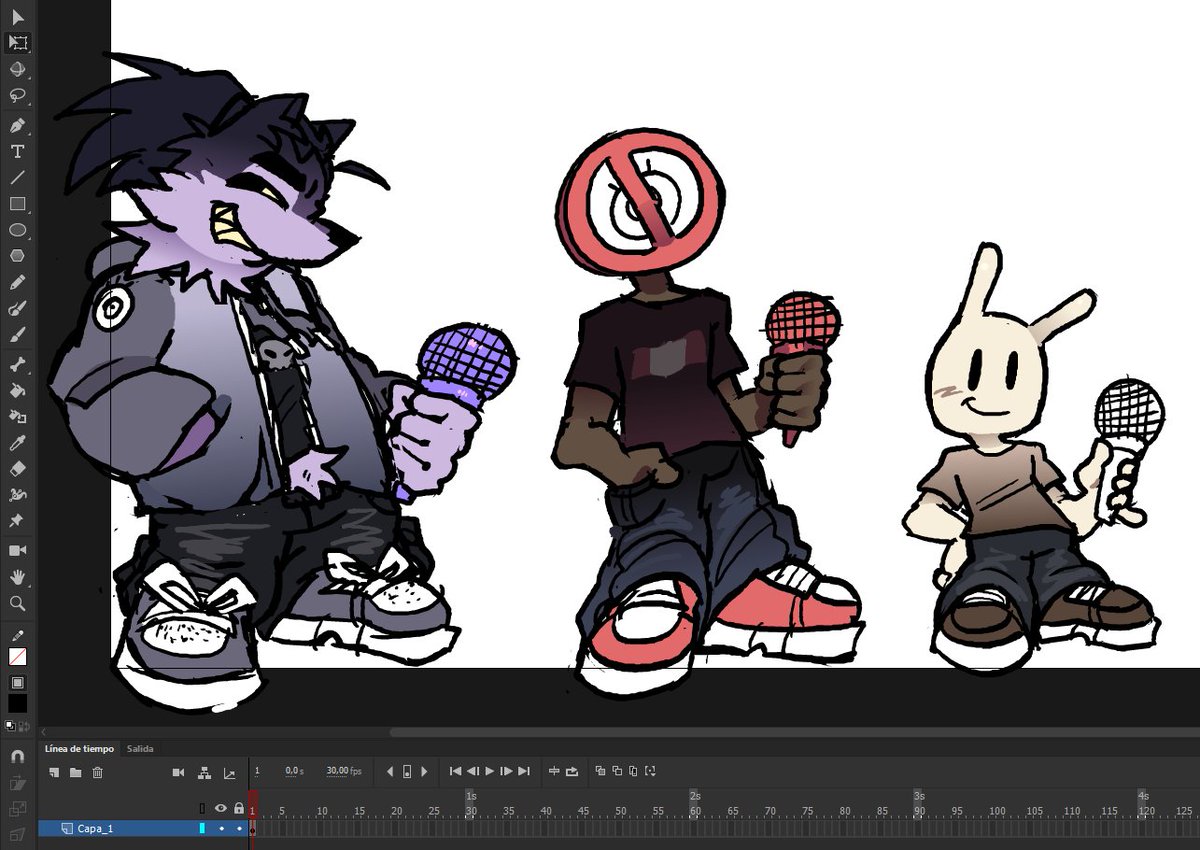
Task: Select the Pencil tool
Action: [17, 283]
